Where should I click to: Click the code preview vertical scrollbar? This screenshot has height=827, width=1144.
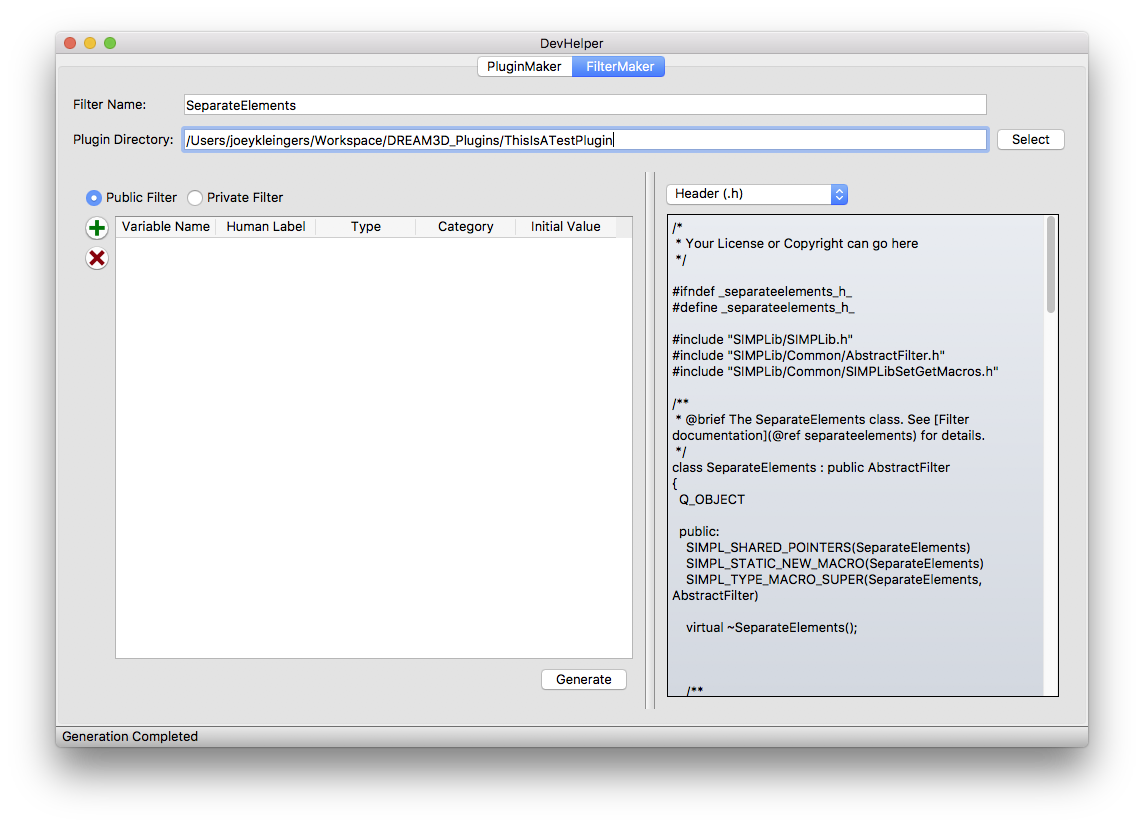[1050, 265]
